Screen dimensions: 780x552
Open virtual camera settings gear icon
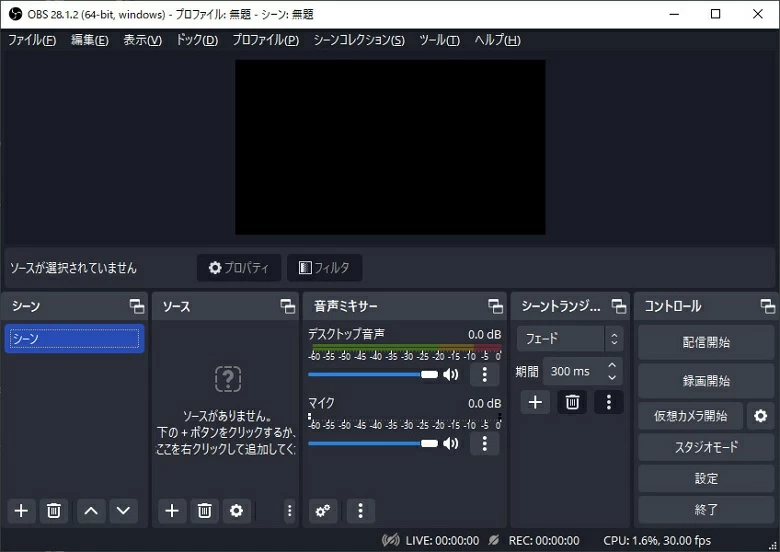pyautogui.click(x=760, y=416)
